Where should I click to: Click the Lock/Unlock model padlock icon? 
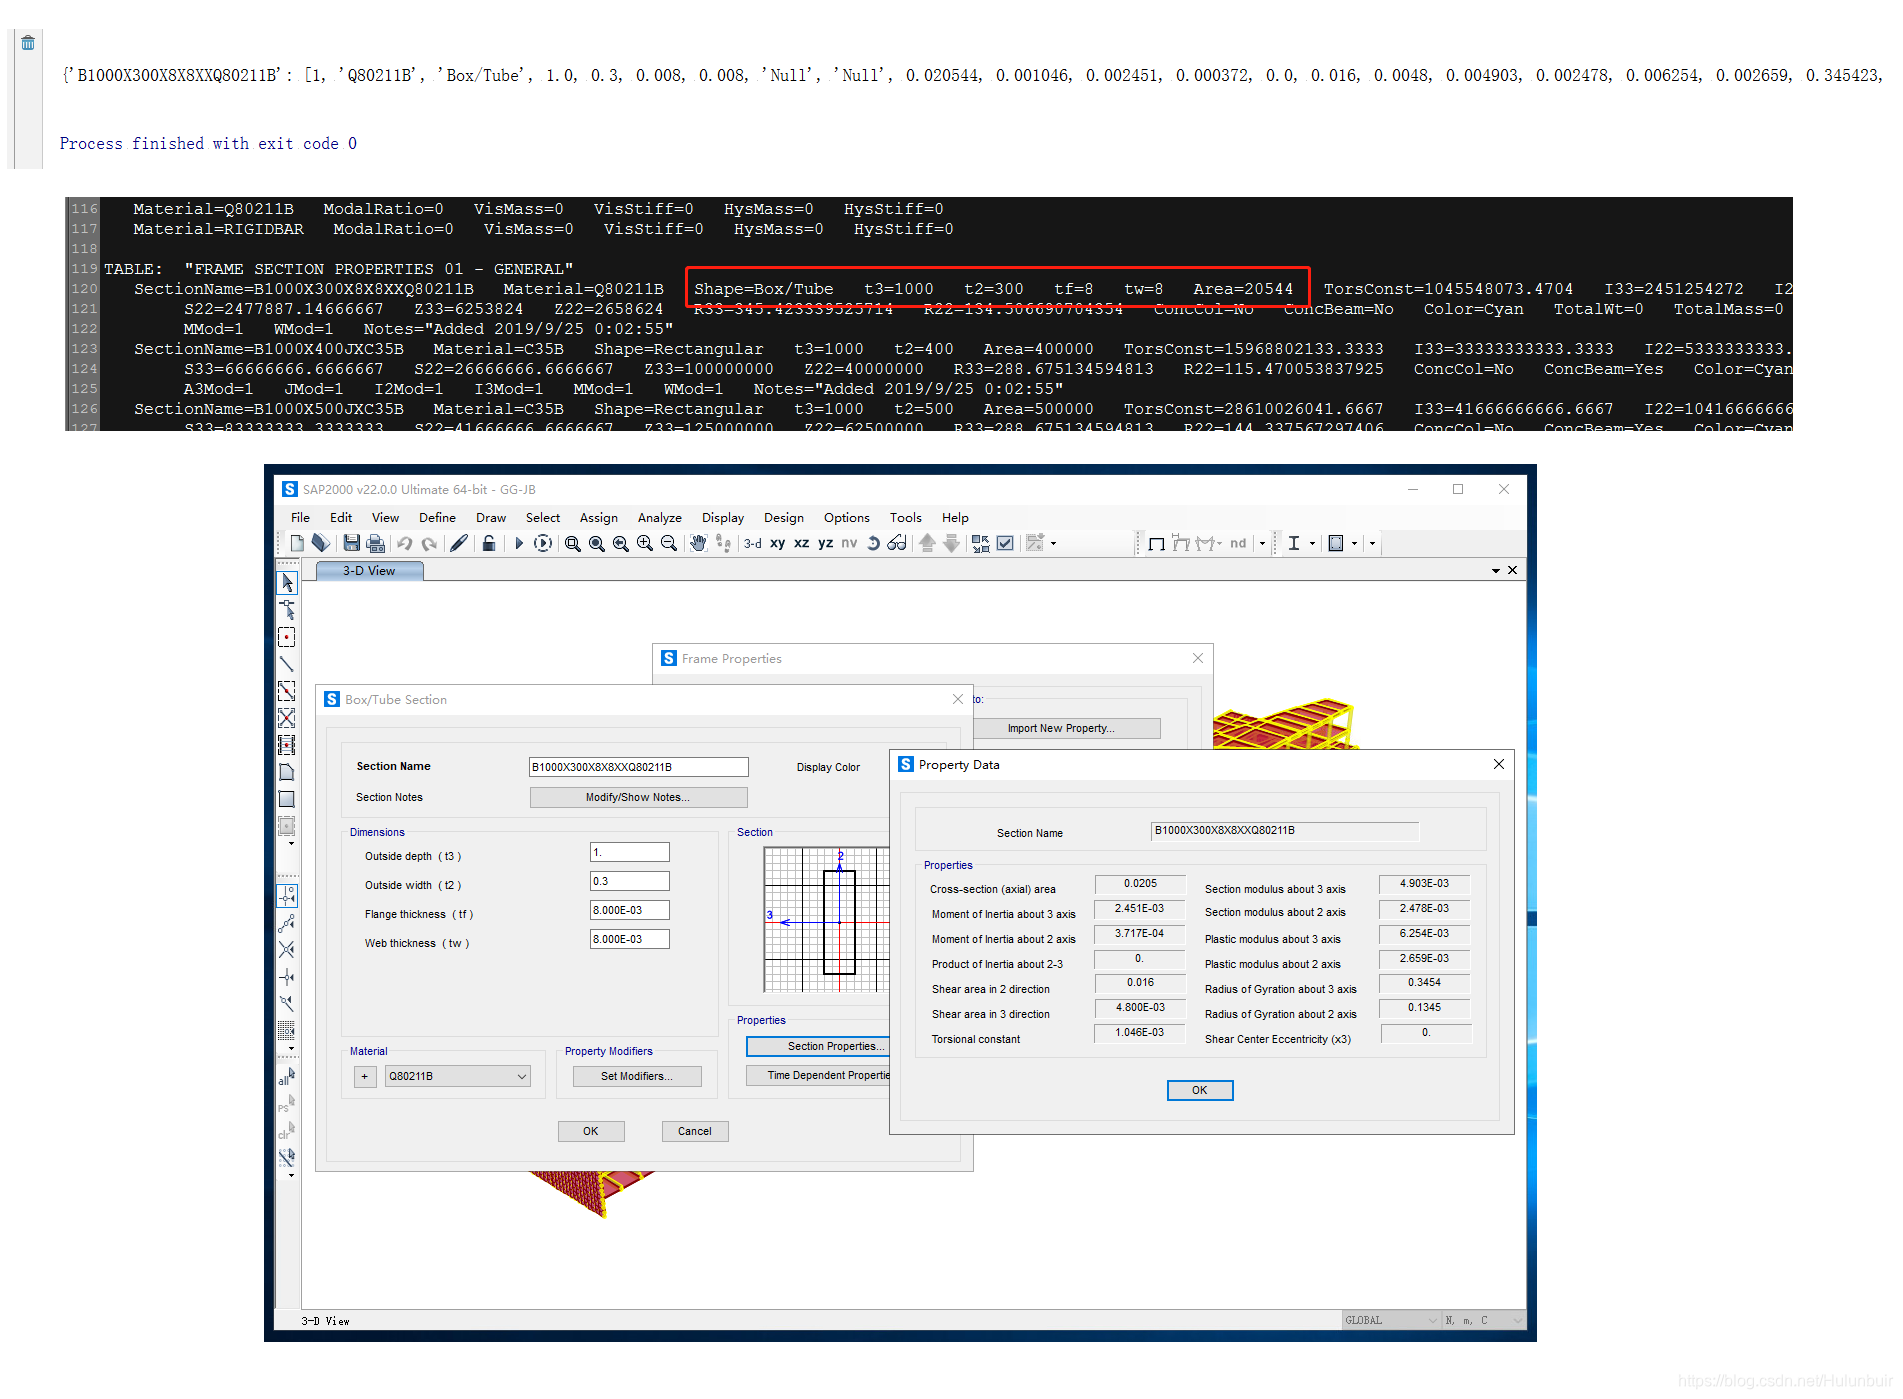tap(488, 543)
